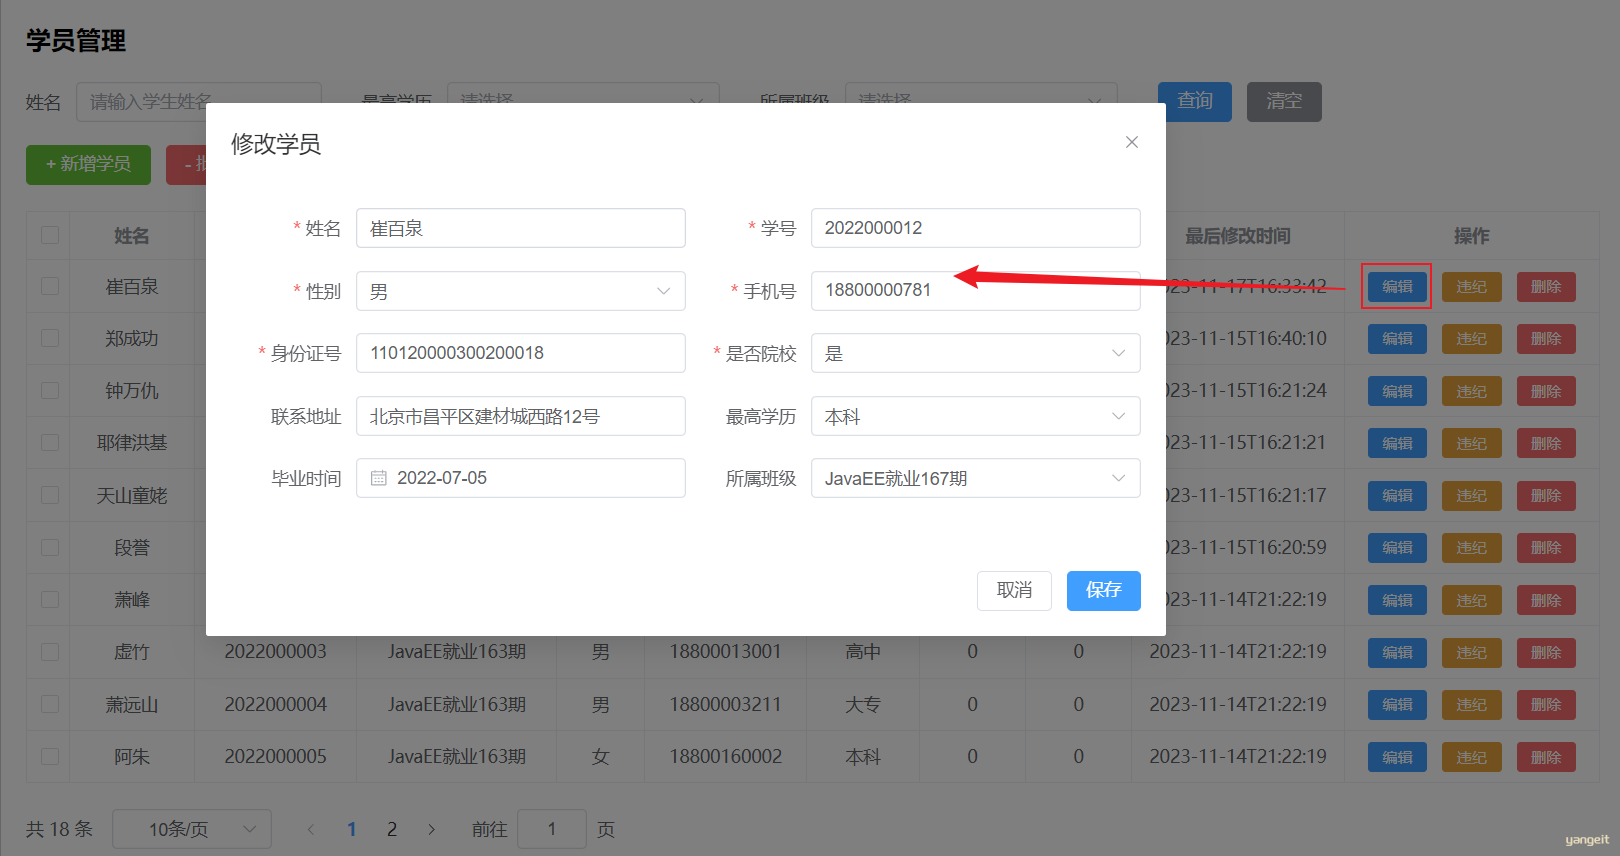Click the 前往 page number input
The height and width of the screenshot is (856, 1620).
pyautogui.click(x=552, y=829)
